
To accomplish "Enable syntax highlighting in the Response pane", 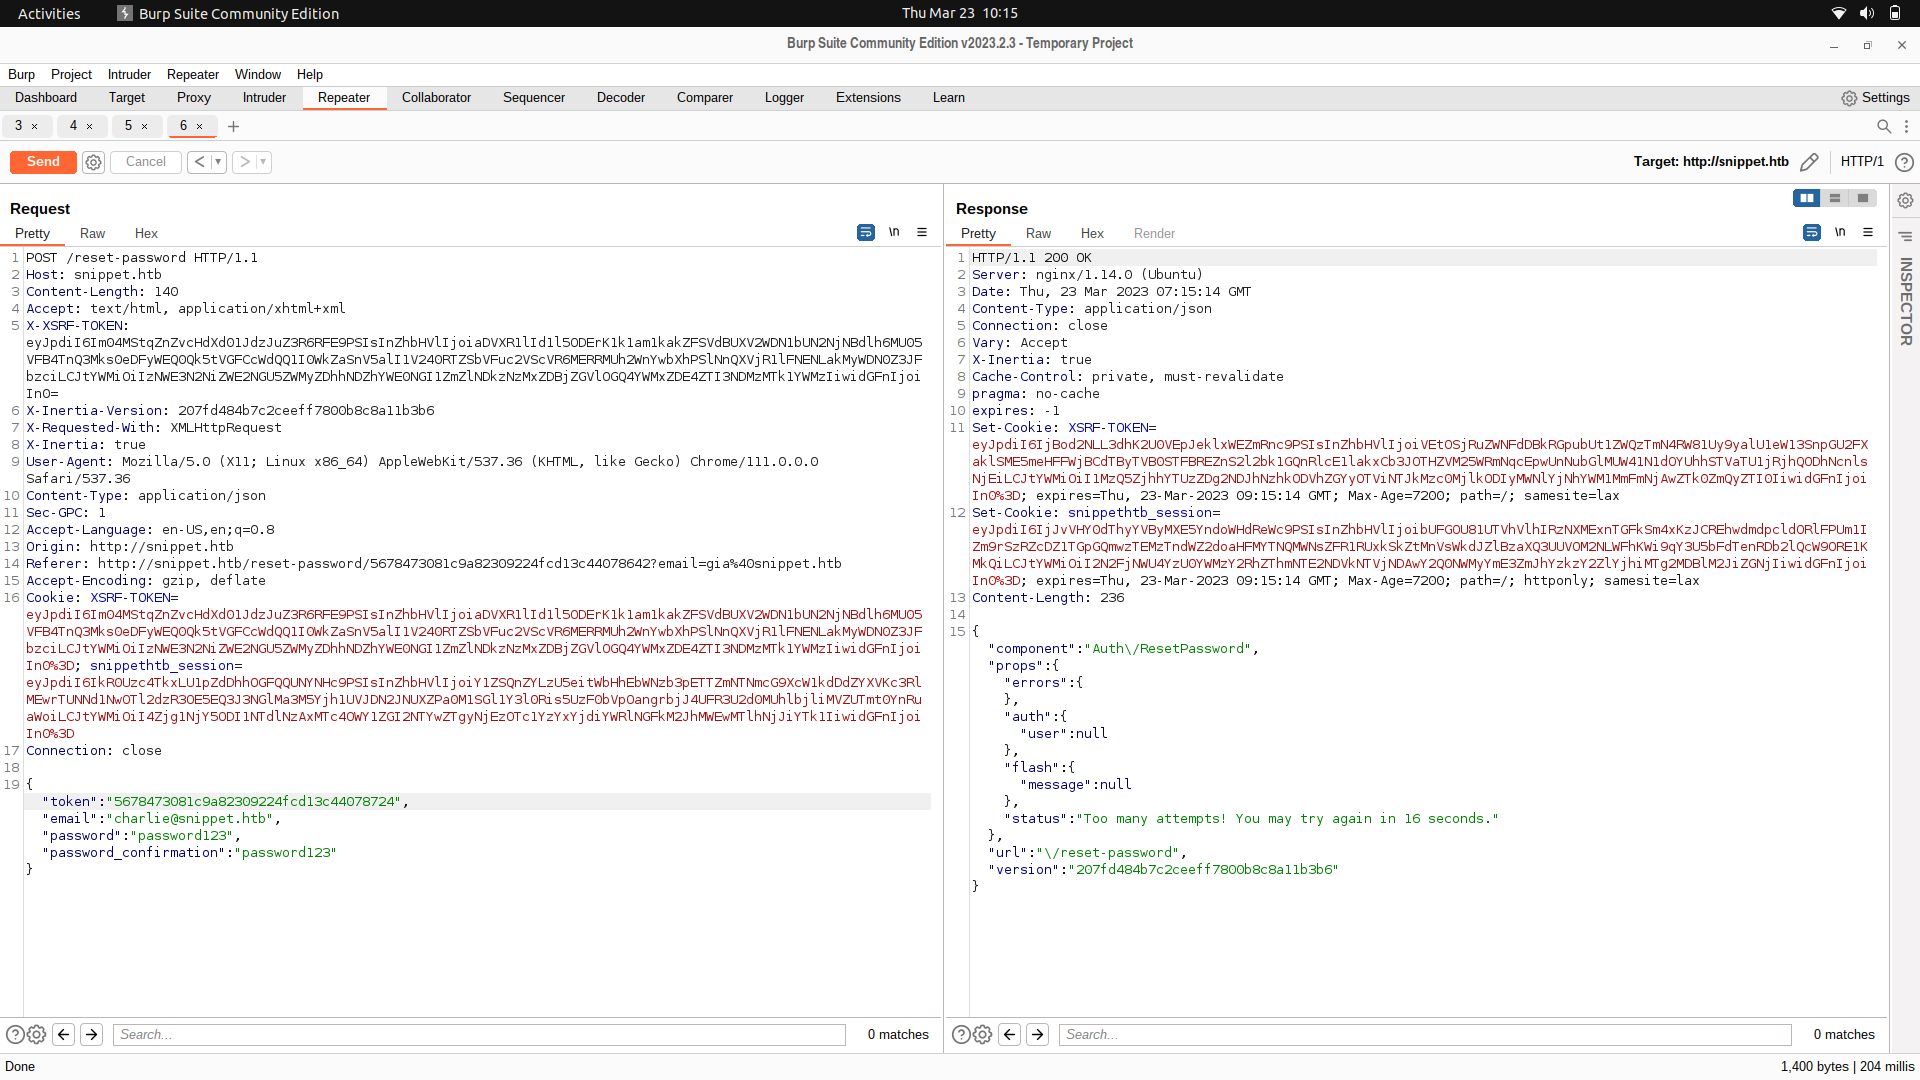I will [1810, 232].
